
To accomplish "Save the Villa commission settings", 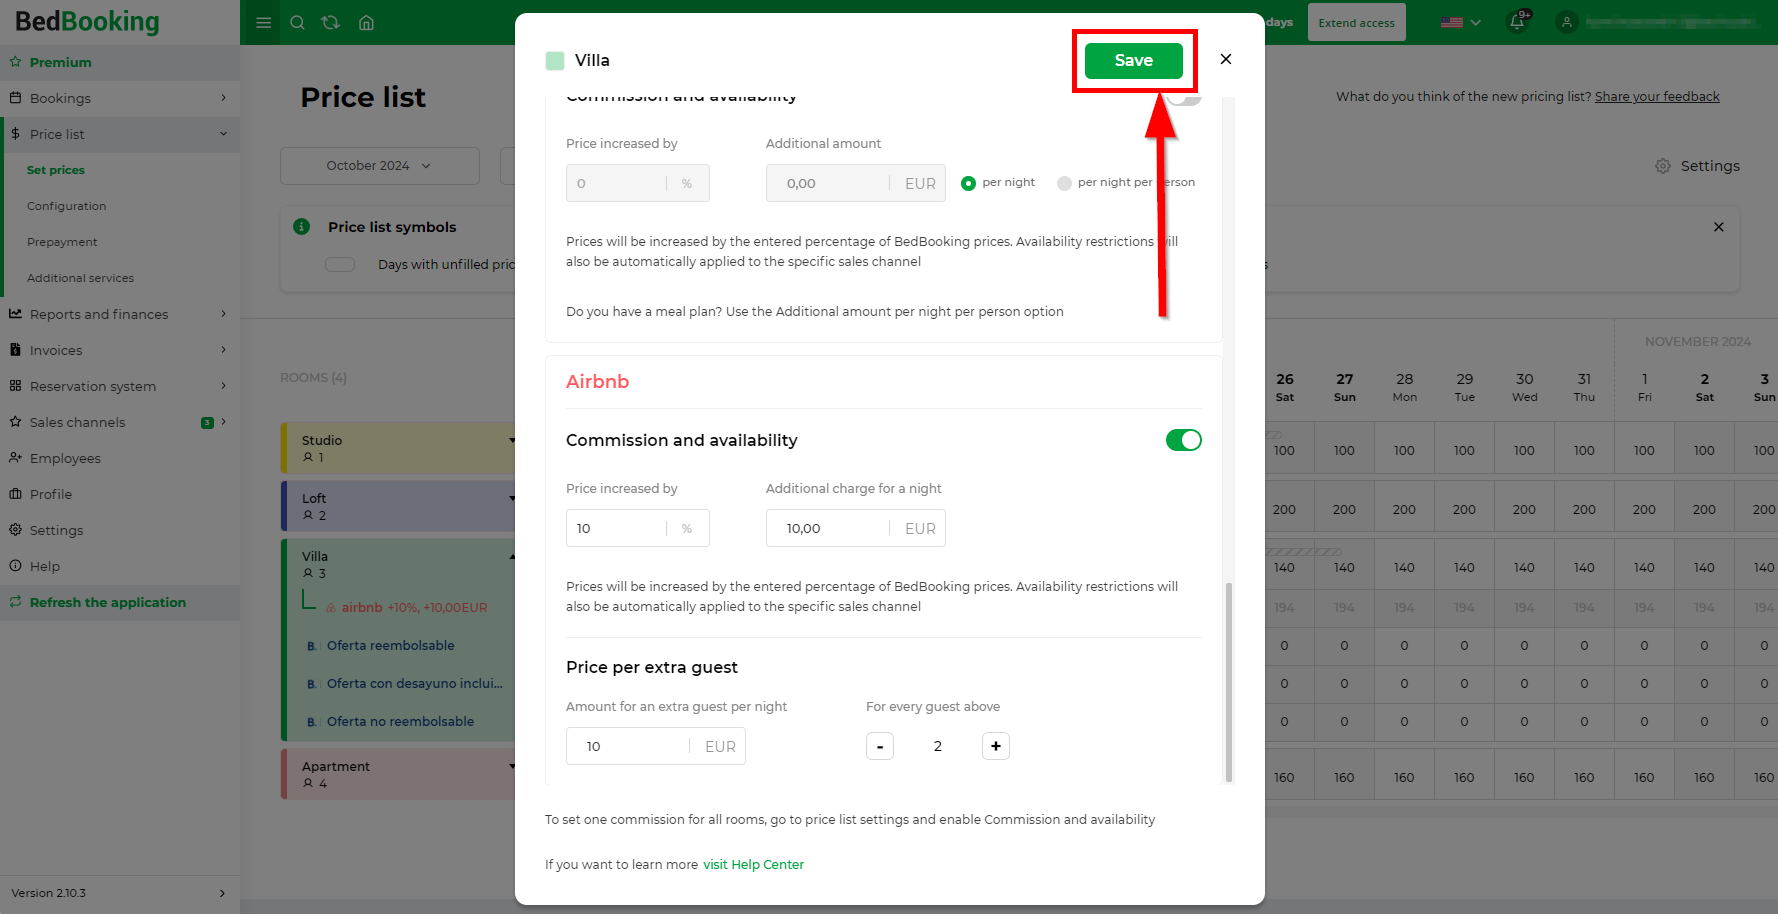I will pos(1134,60).
